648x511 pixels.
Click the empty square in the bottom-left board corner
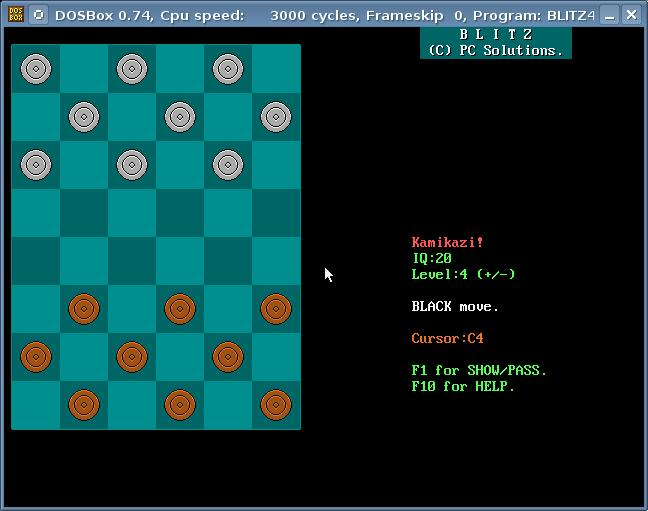click(x=36, y=405)
